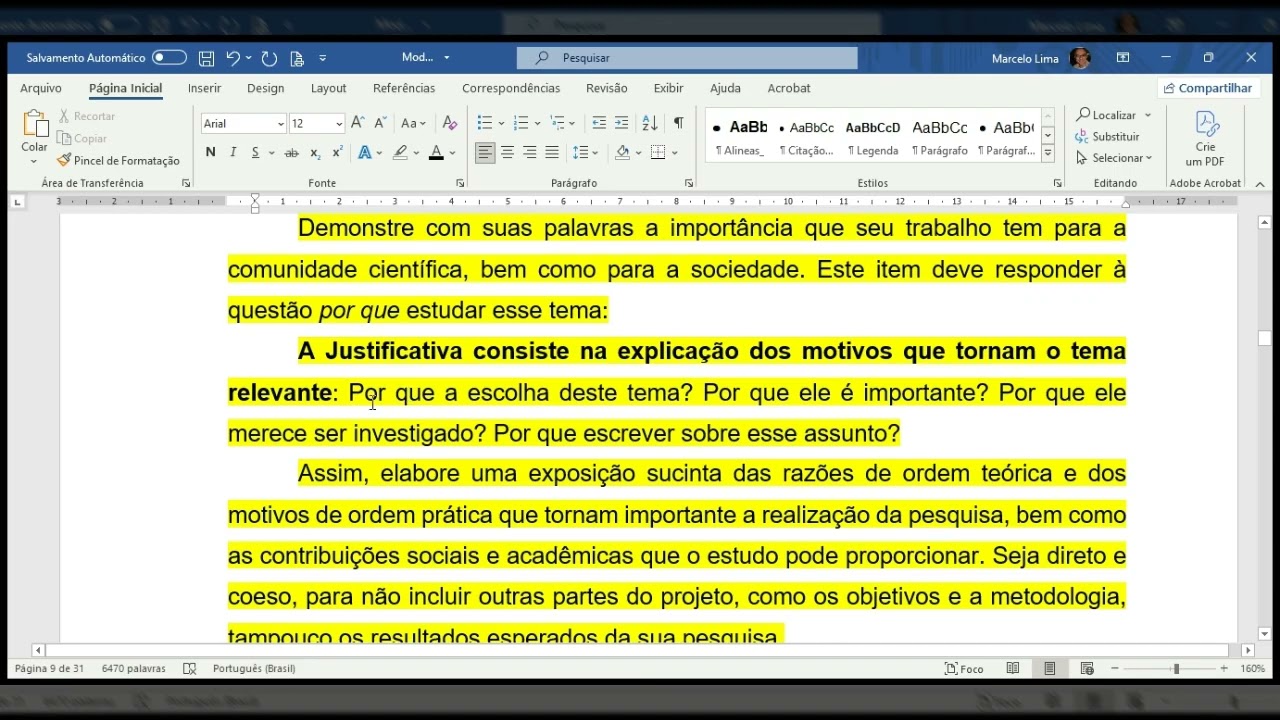Screen dimensions: 1280x720
Task: Open the font color dropdown arrow
Action: (452, 153)
